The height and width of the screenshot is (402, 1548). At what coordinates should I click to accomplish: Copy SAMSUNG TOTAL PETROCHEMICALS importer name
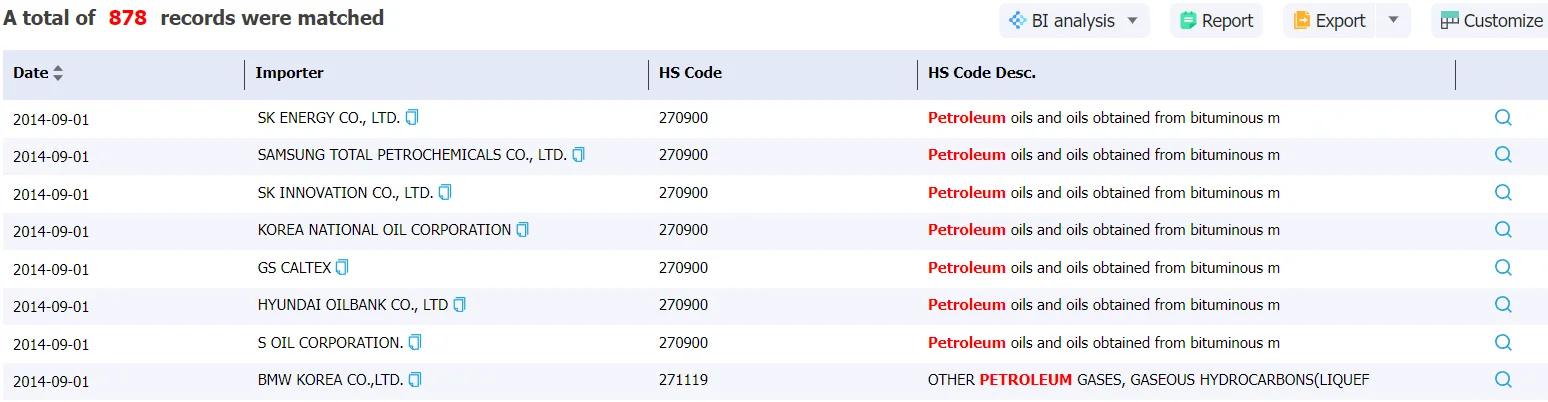(578, 155)
